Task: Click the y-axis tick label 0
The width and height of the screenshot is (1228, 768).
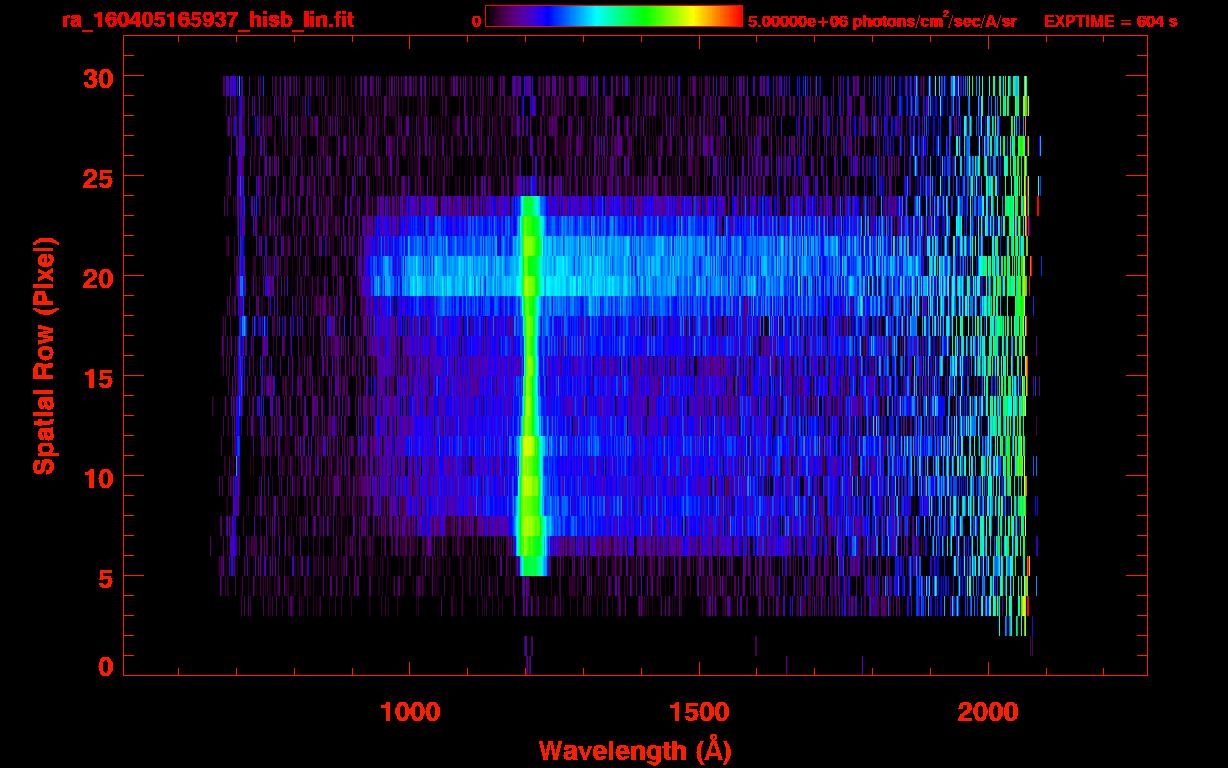Action: point(105,666)
